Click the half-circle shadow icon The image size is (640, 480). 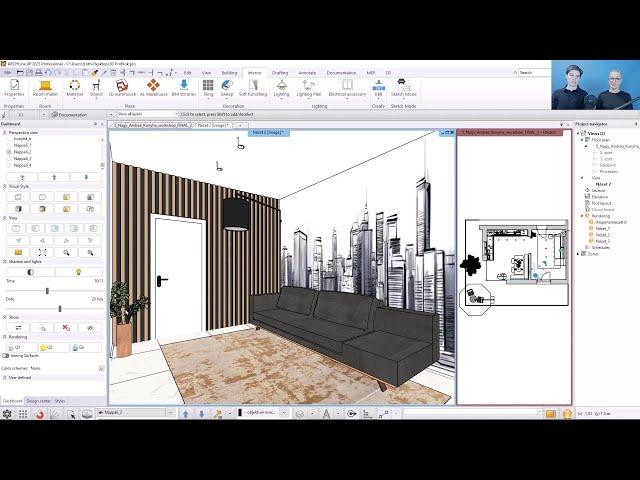pos(31,272)
